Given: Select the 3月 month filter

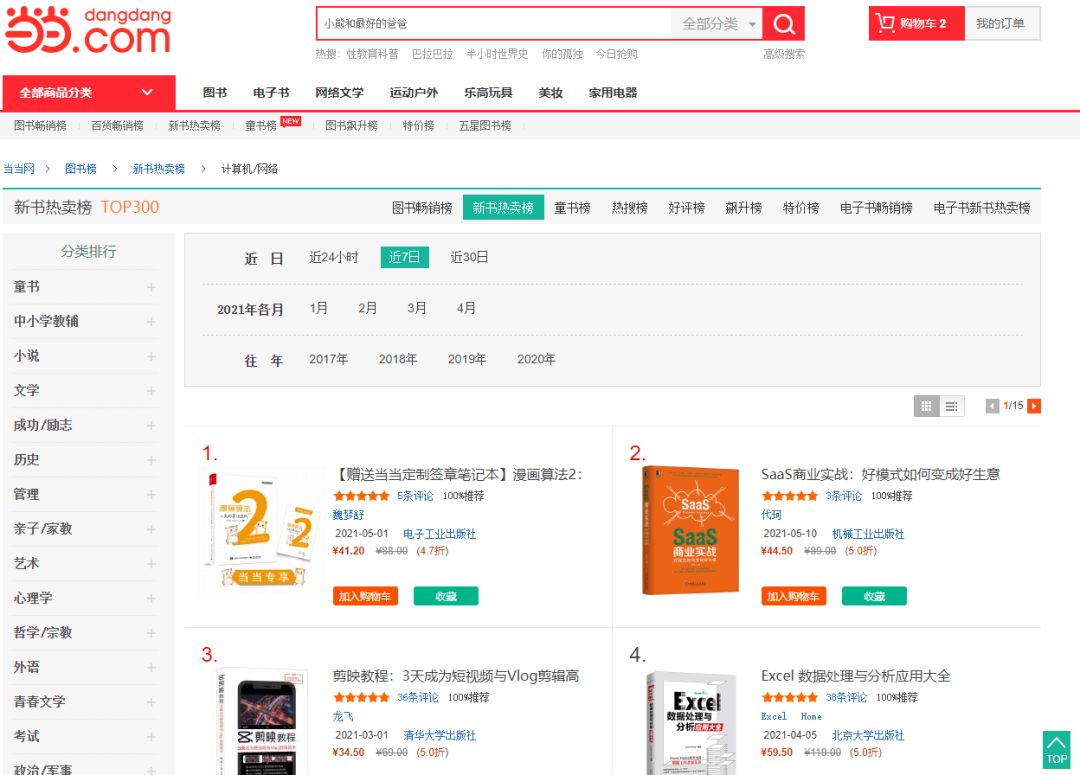Looking at the screenshot, I should (x=416, y=309).
